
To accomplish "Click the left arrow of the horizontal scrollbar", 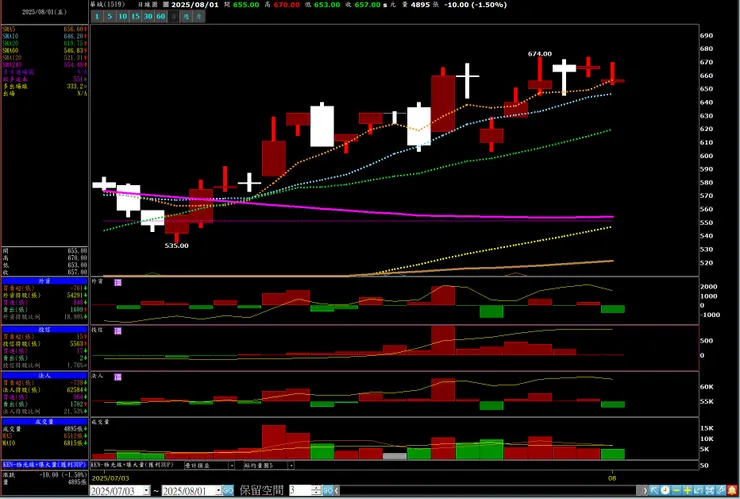I will coord(336,491).
